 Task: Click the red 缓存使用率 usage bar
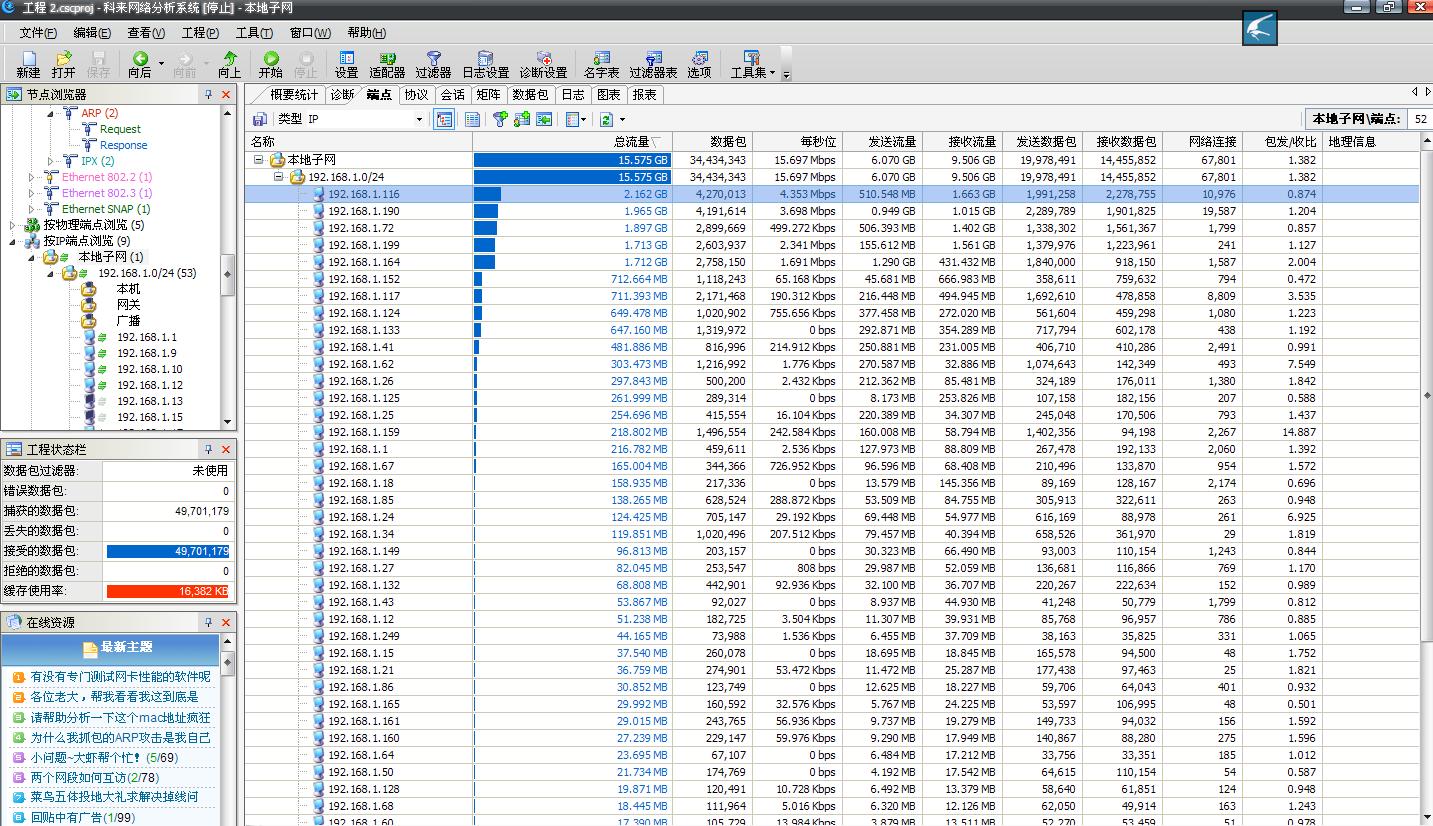tap(167, 591)
